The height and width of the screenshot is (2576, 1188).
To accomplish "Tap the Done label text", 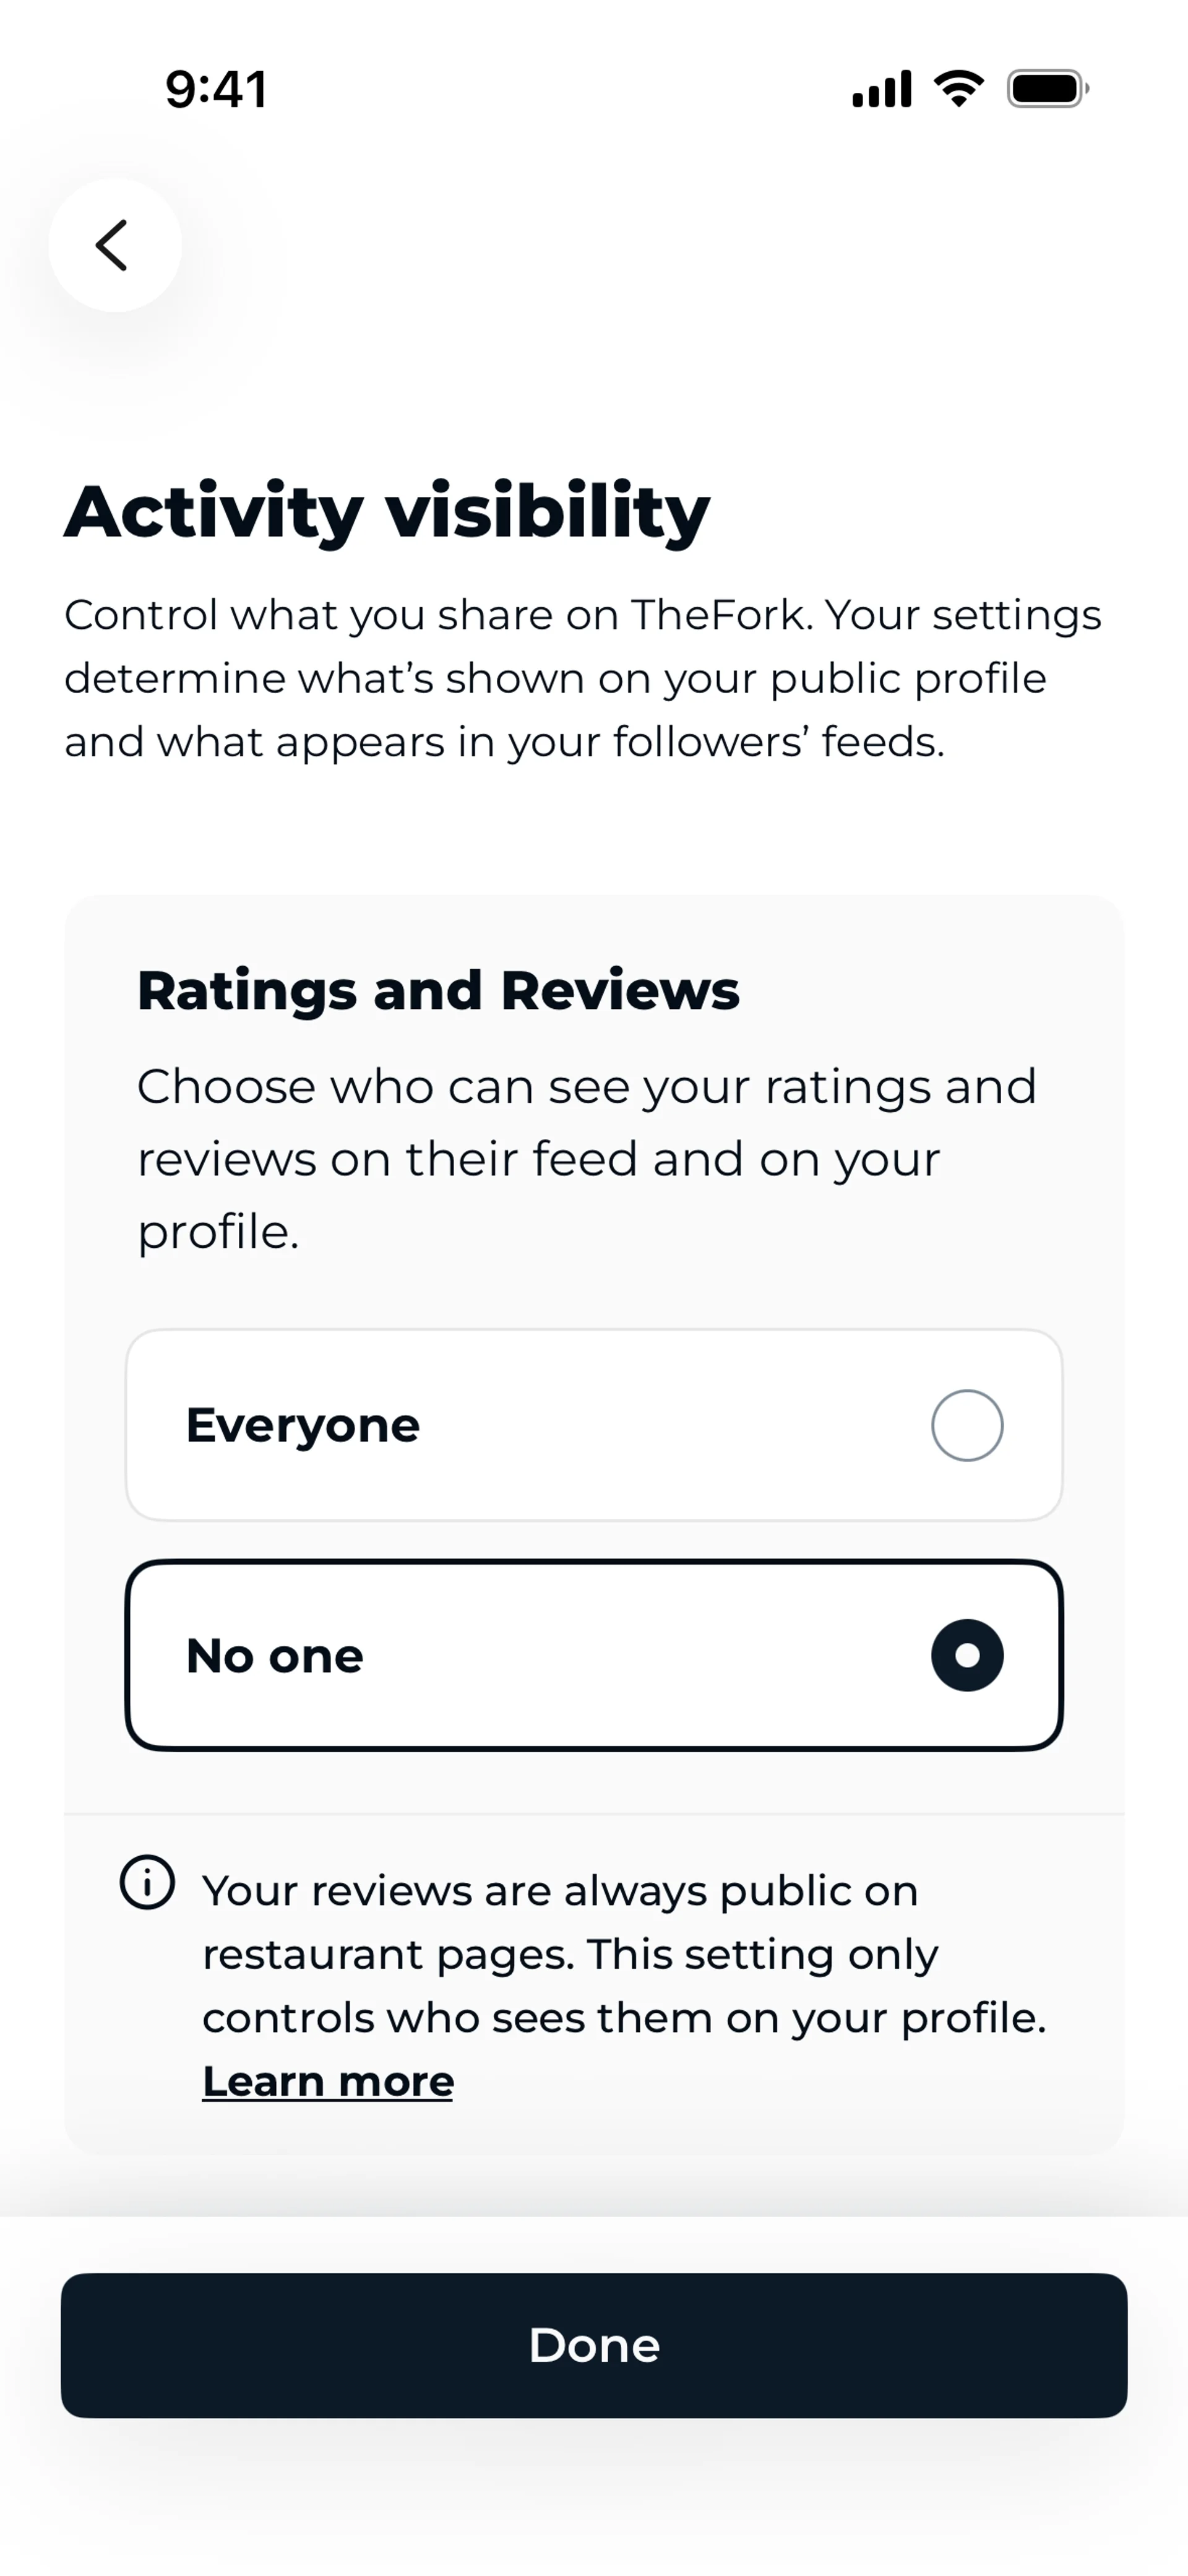I will pos(594,2345).
